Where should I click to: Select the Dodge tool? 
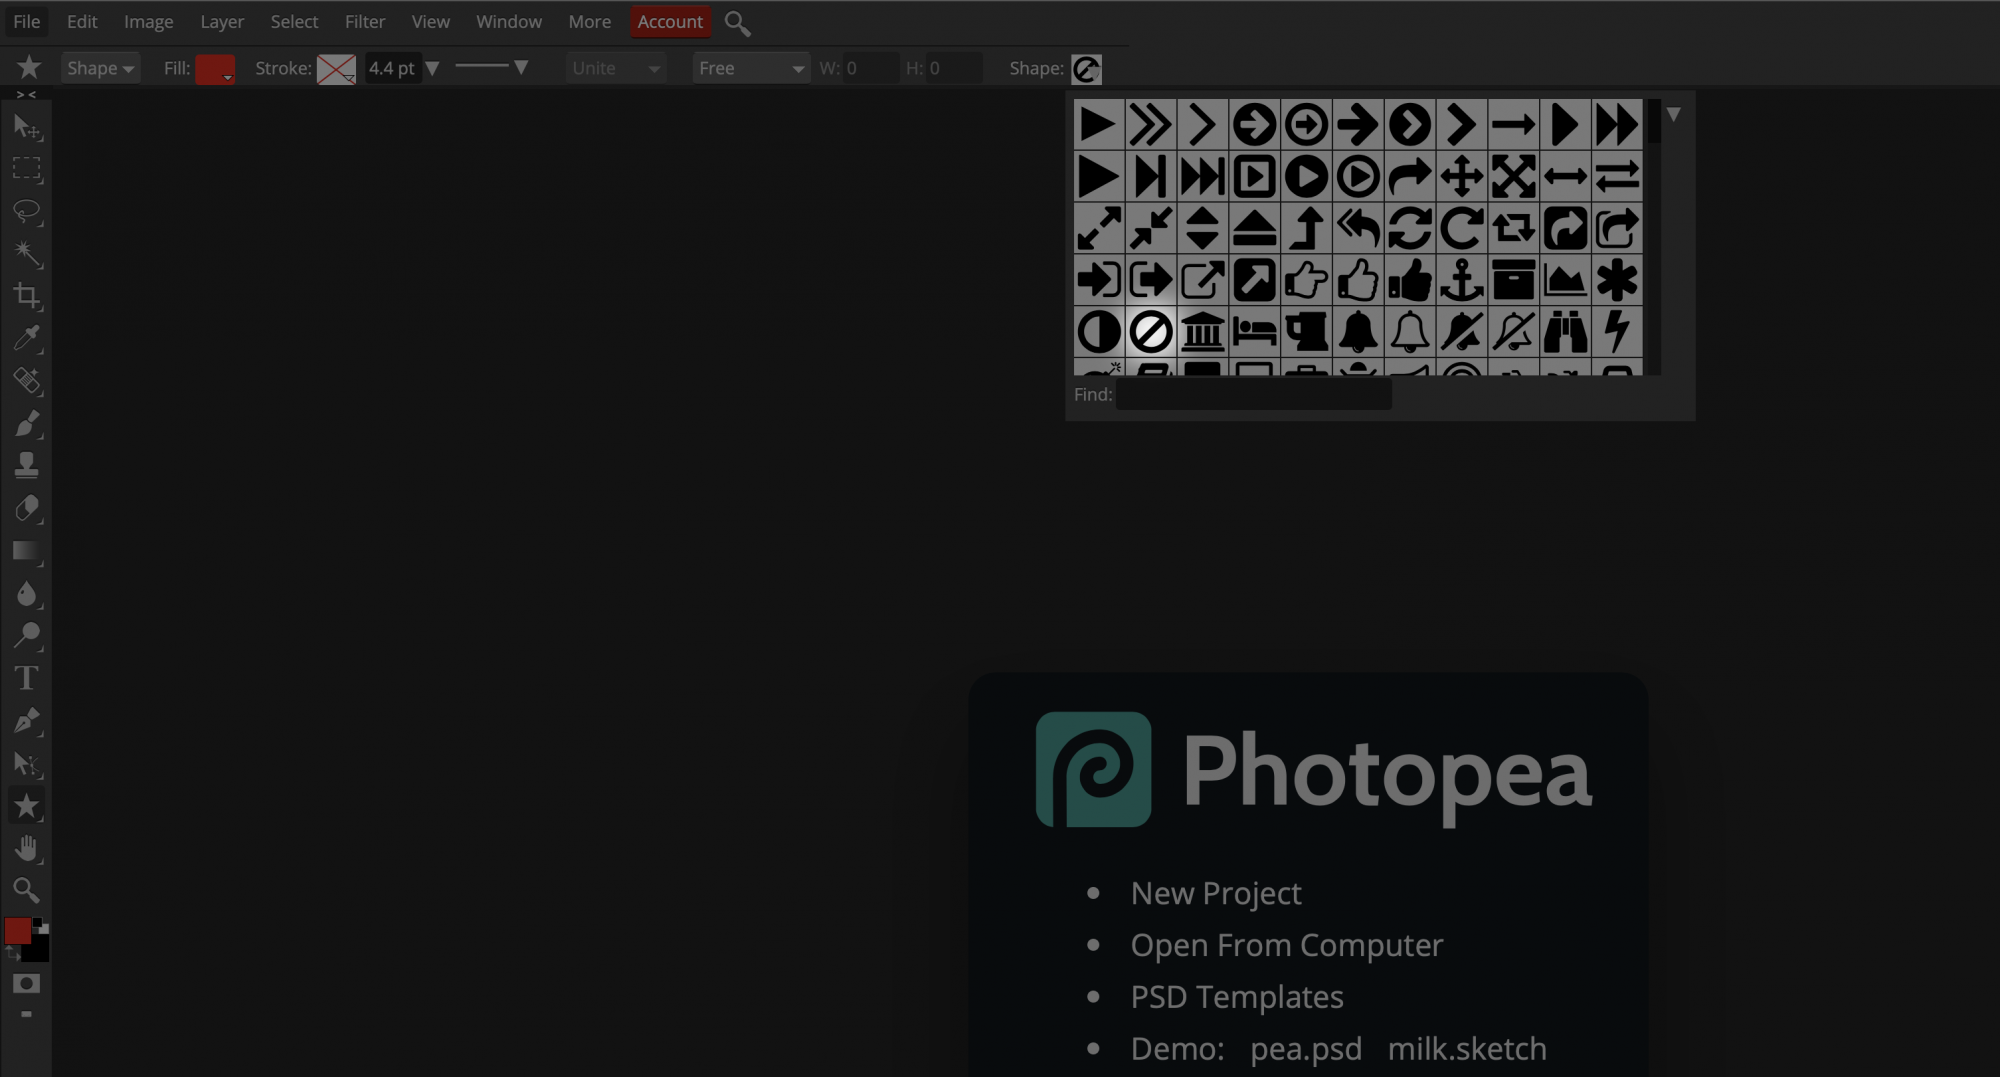coord(27,635)
